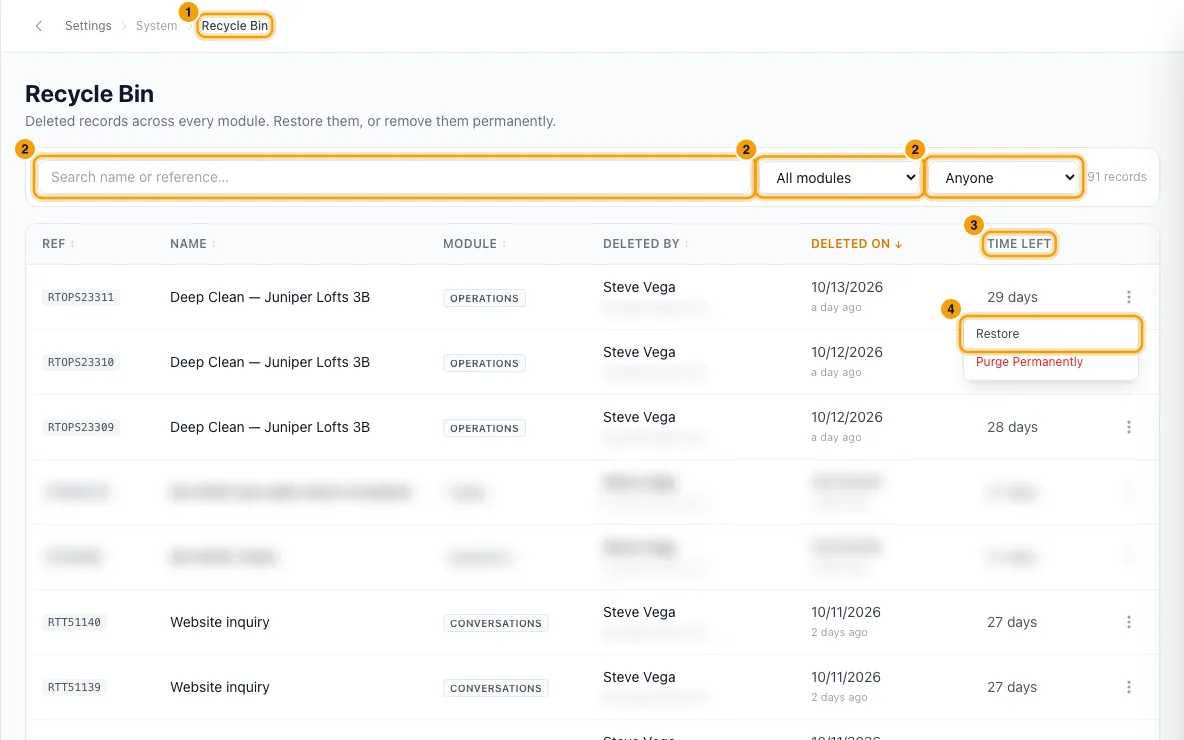Sort the table by MODULE column
This screenshot has width=1184, height=740.
[474, 244]
